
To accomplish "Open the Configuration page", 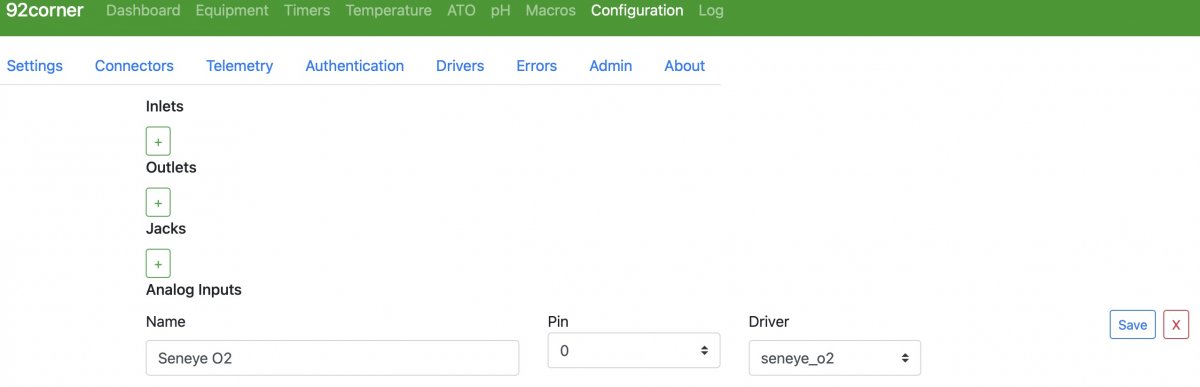I will click(637, 11).
